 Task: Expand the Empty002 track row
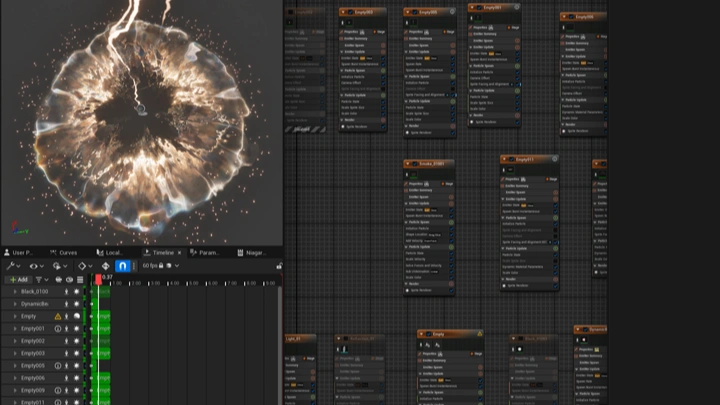click(x=13, y=341)
